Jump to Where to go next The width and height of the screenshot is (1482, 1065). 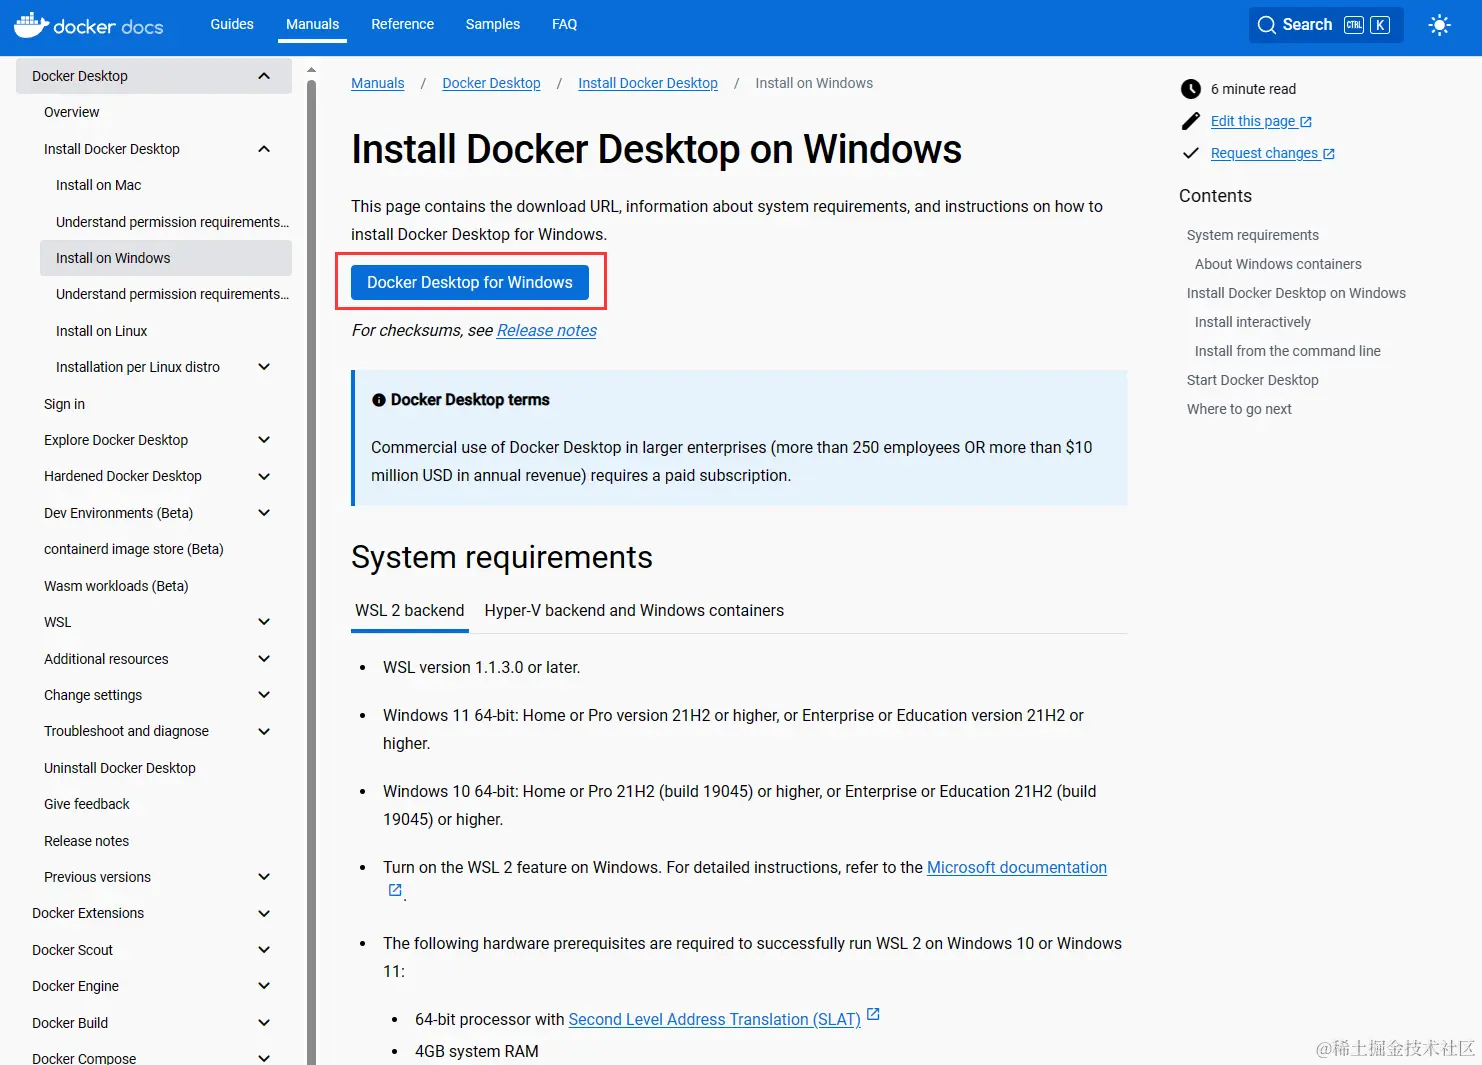pyautogui.click(x=1239, y=409)
